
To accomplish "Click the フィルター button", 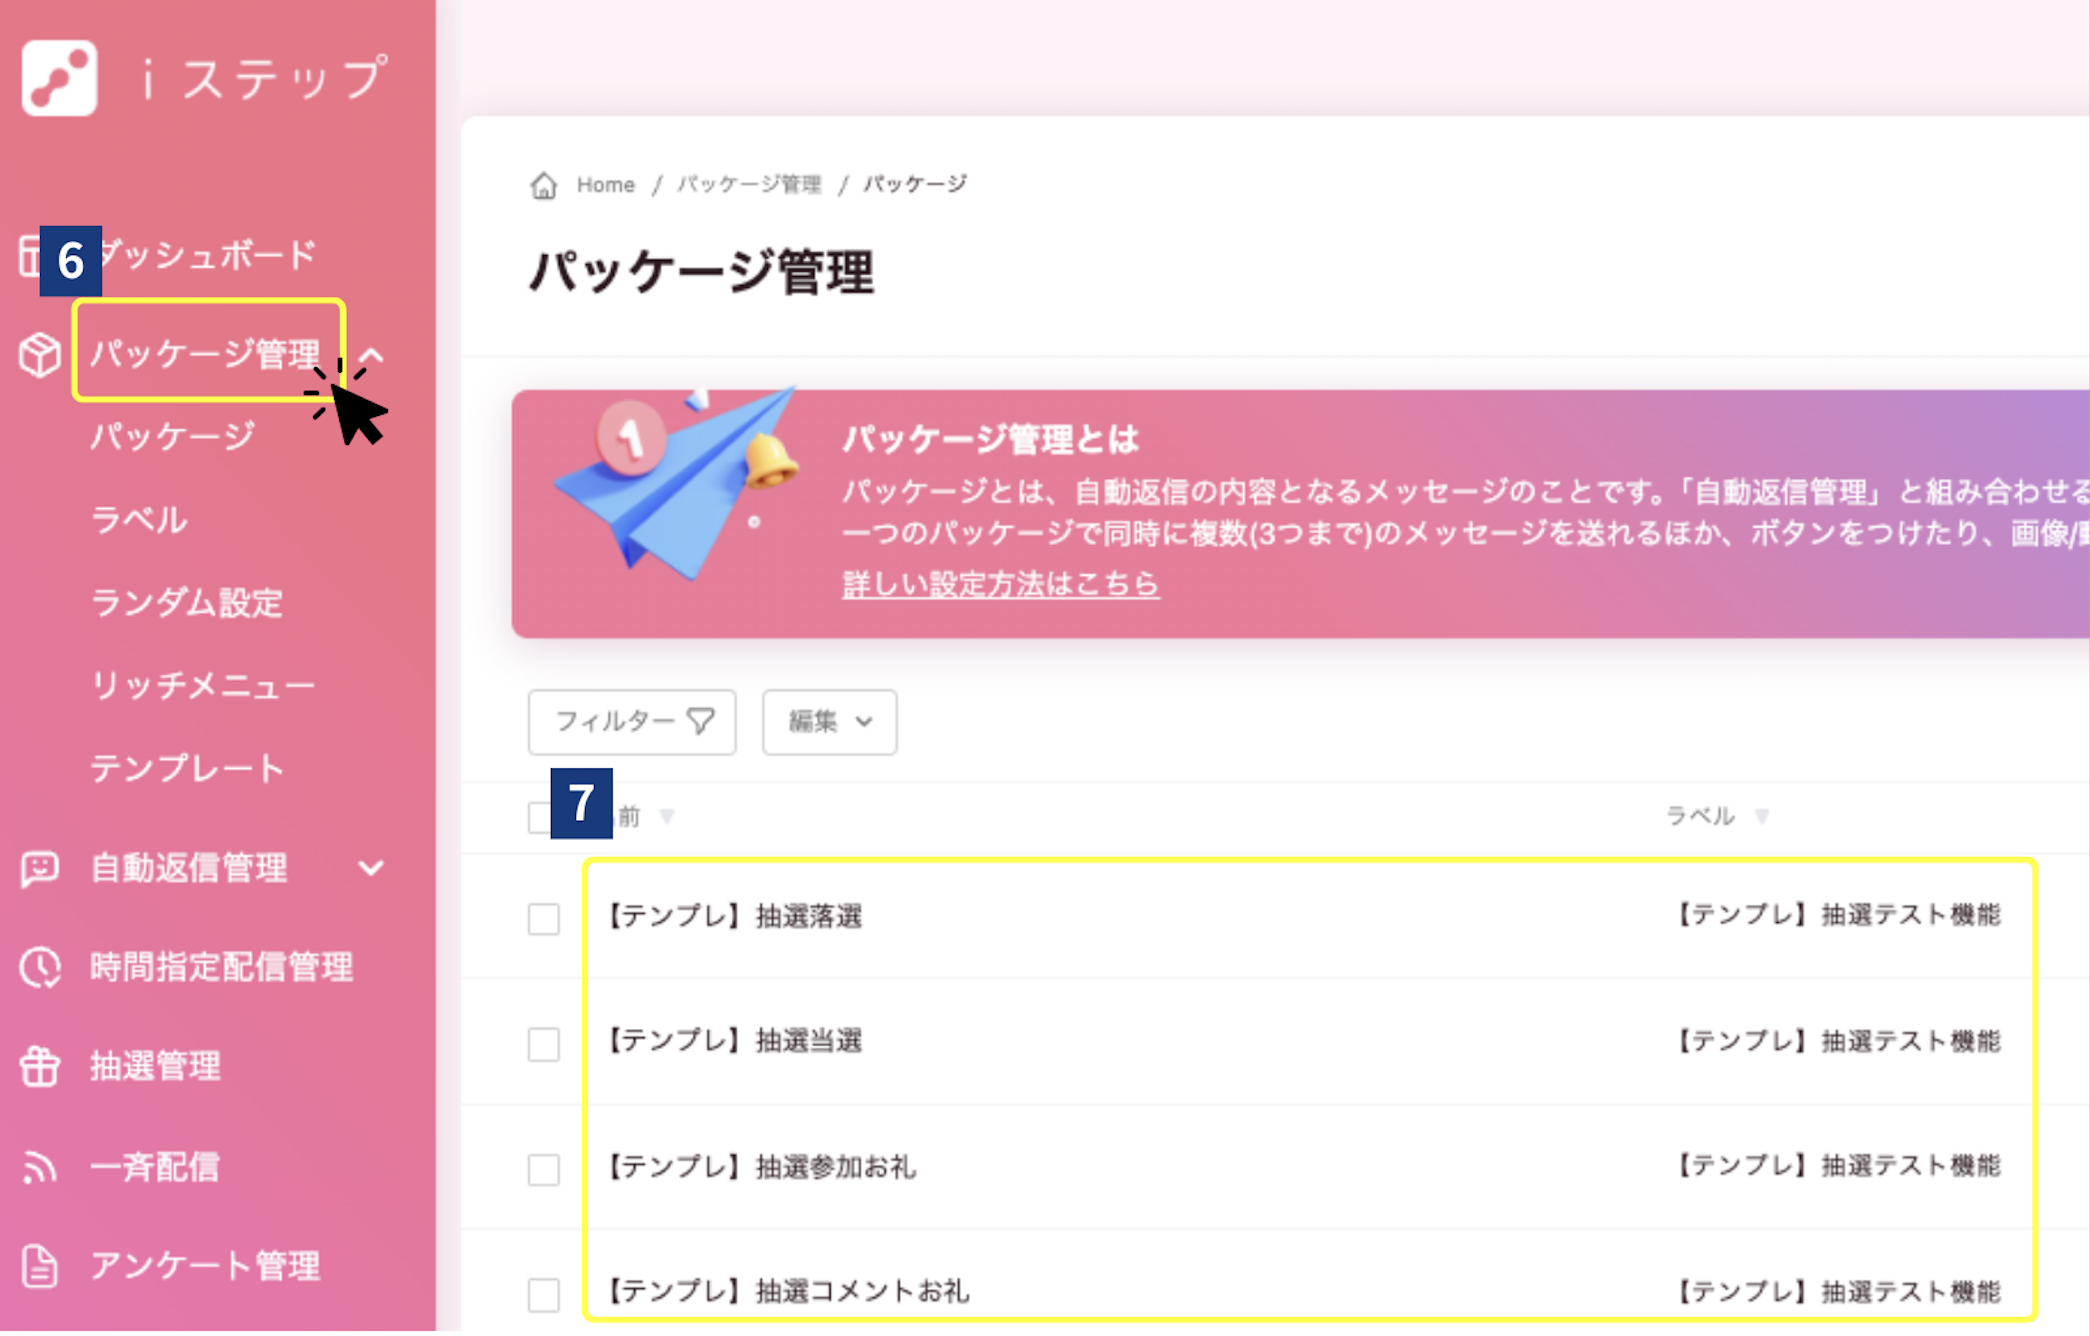I will 632,721.
